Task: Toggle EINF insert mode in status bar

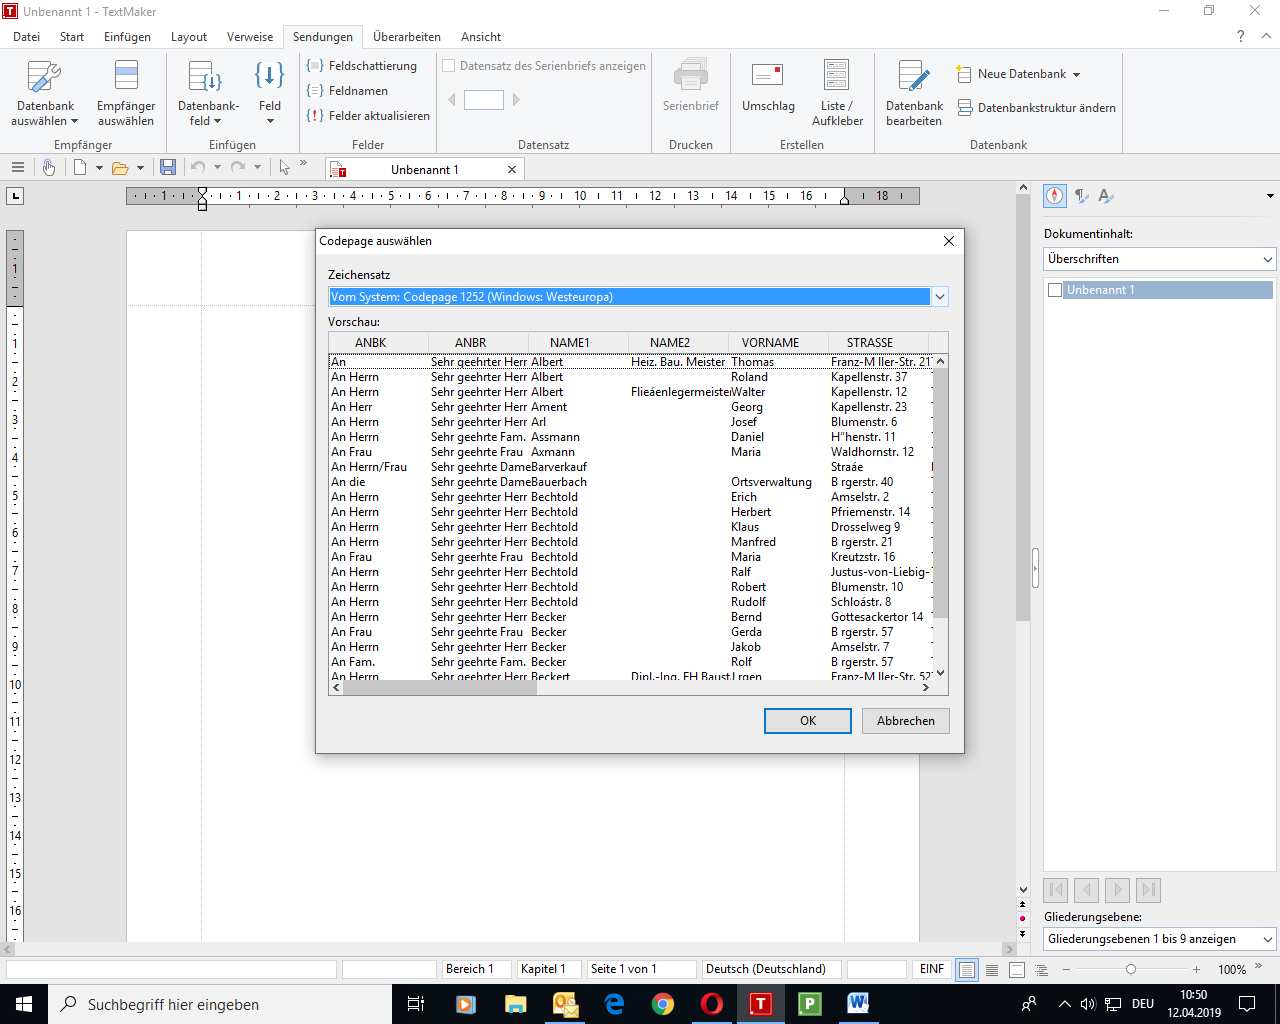Action: 932,969
